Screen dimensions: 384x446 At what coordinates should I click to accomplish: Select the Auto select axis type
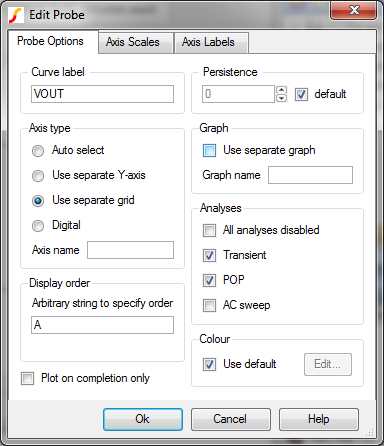tap(38, 151)
